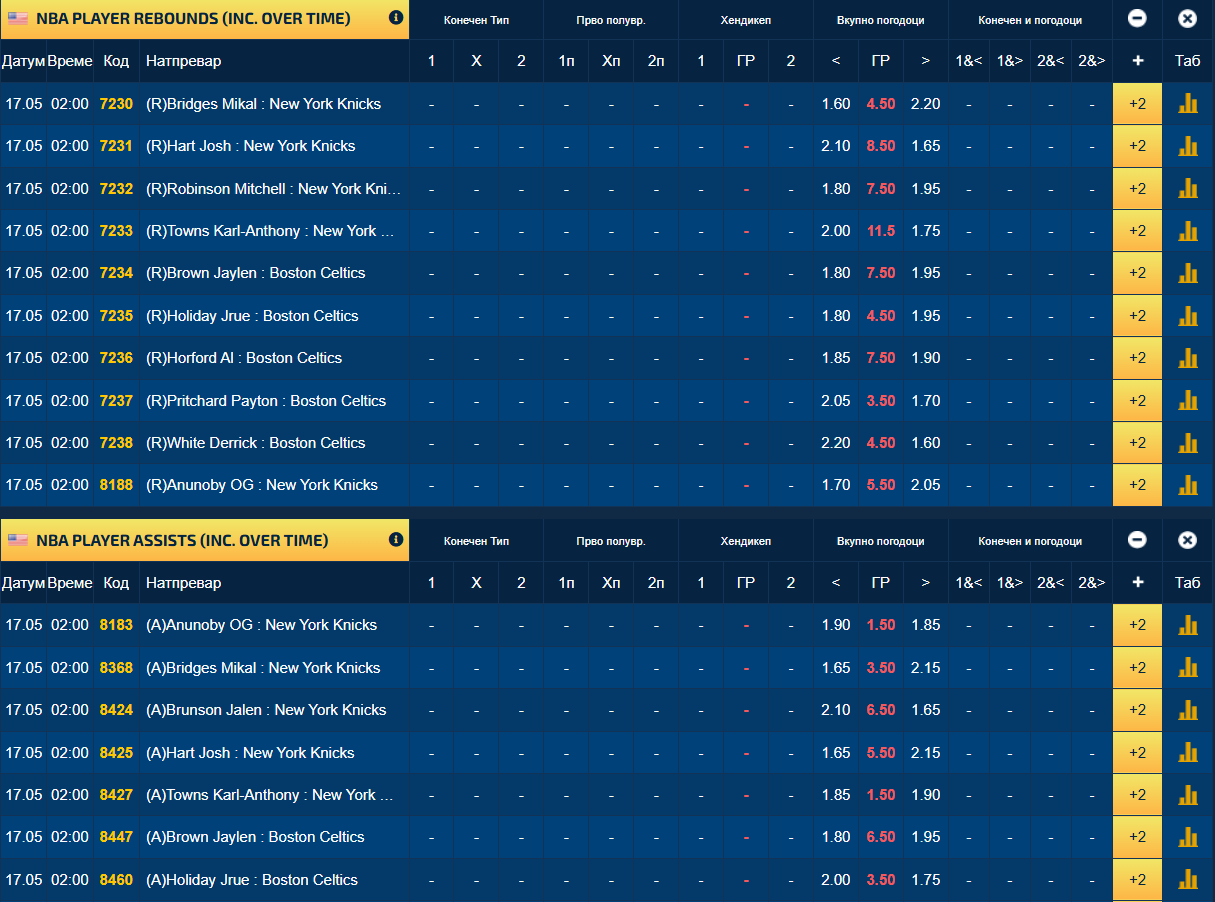Open stats chart icon for Anunoby OG assists
1215x902 pixels.
1188,625
